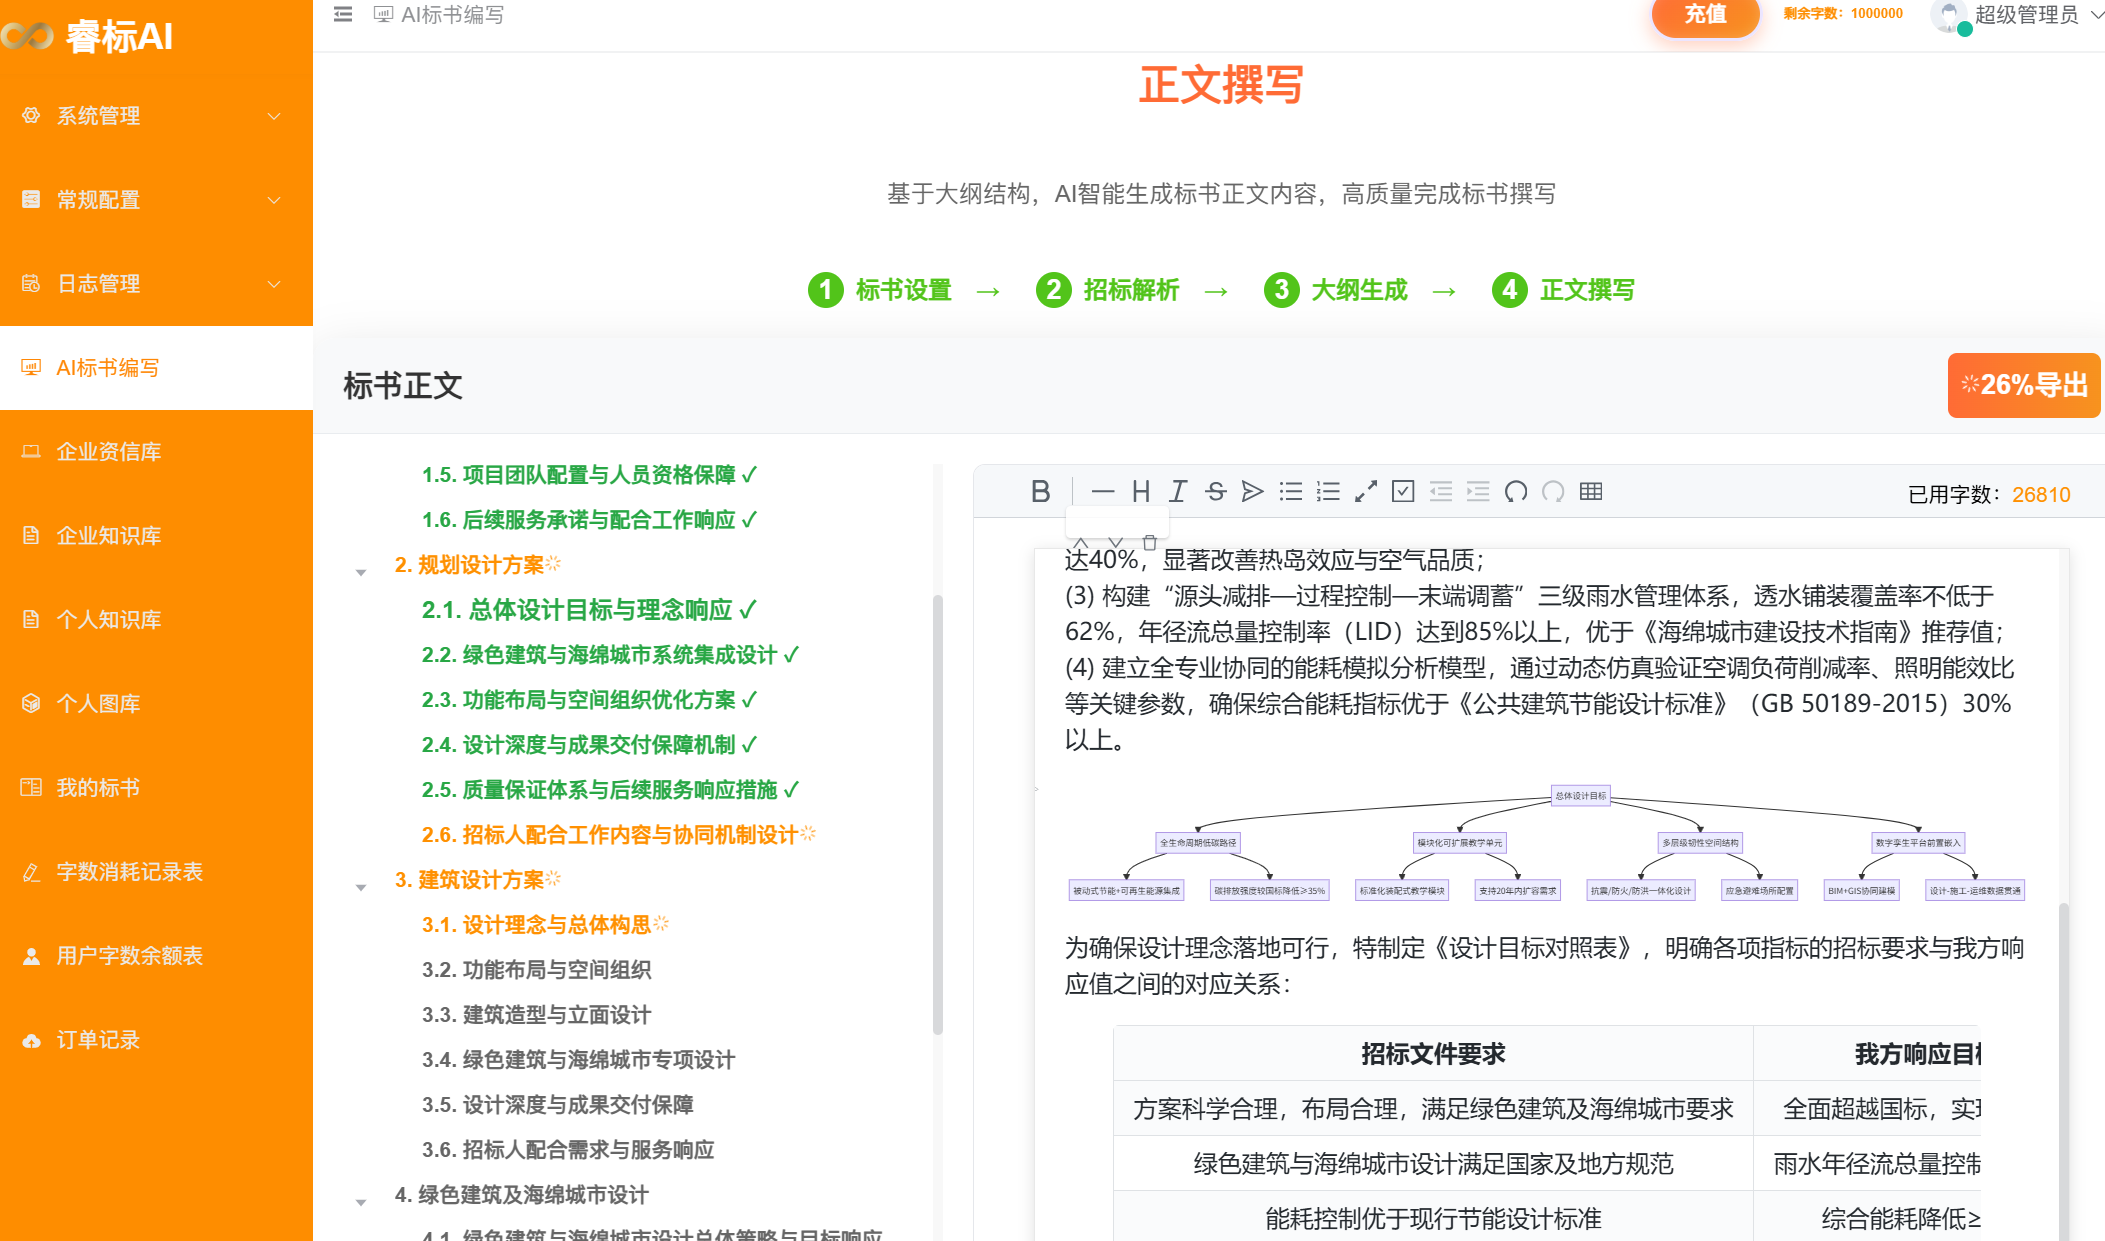Viewport: 2105px width, 1241px height.
Task: Select 我的标书 sidebar menu item
Action: tap(98, 788)
